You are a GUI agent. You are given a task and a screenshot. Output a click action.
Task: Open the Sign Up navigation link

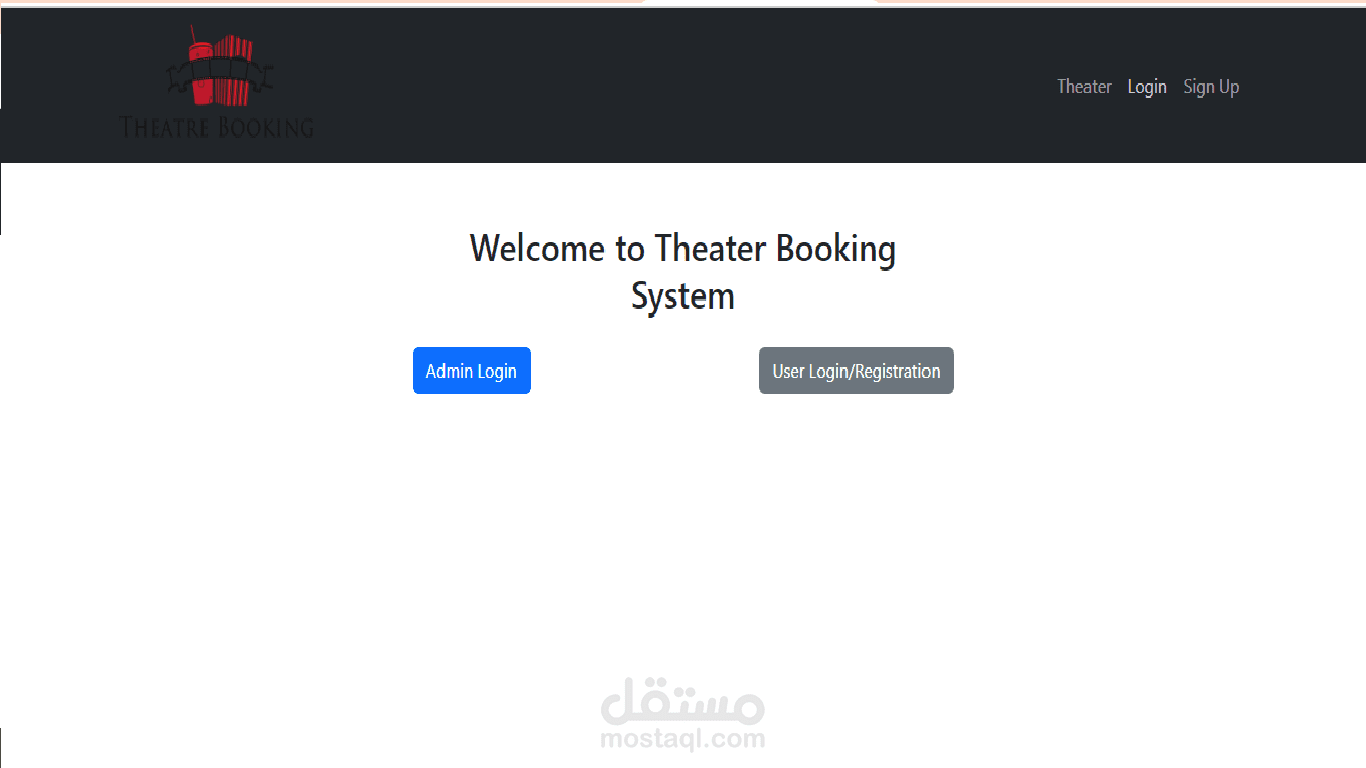(x=1211, y=87)
